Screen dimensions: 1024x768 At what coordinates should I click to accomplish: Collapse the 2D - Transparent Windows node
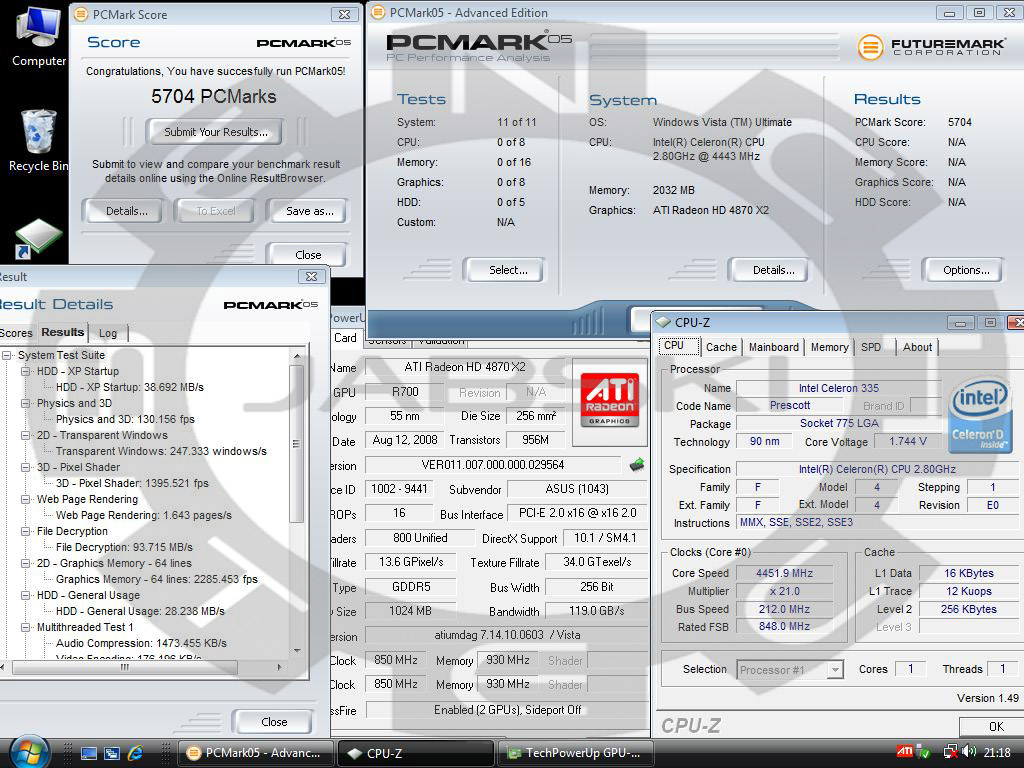(x=26, y=435)
